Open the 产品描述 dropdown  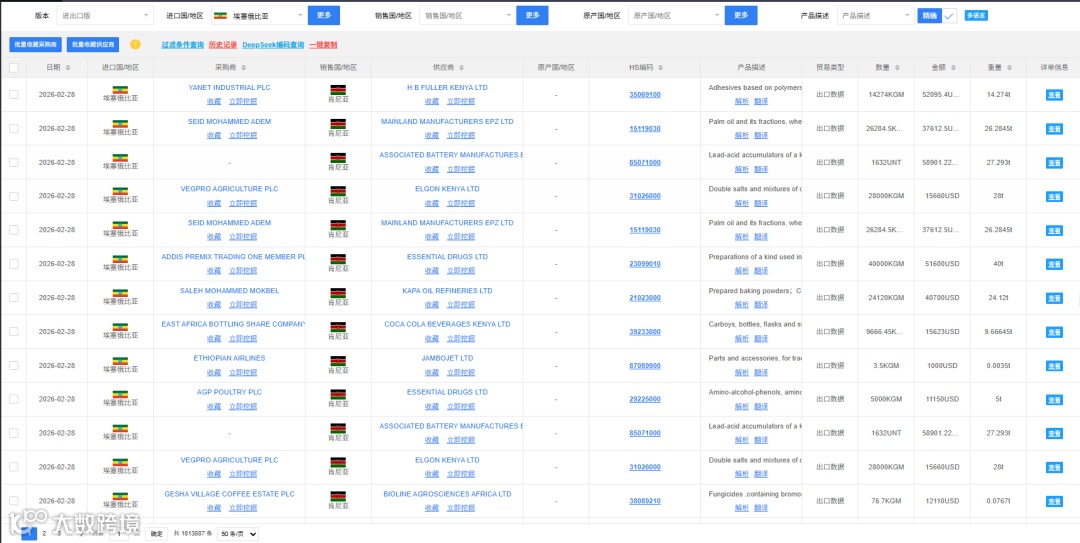[x=875, y=15]
